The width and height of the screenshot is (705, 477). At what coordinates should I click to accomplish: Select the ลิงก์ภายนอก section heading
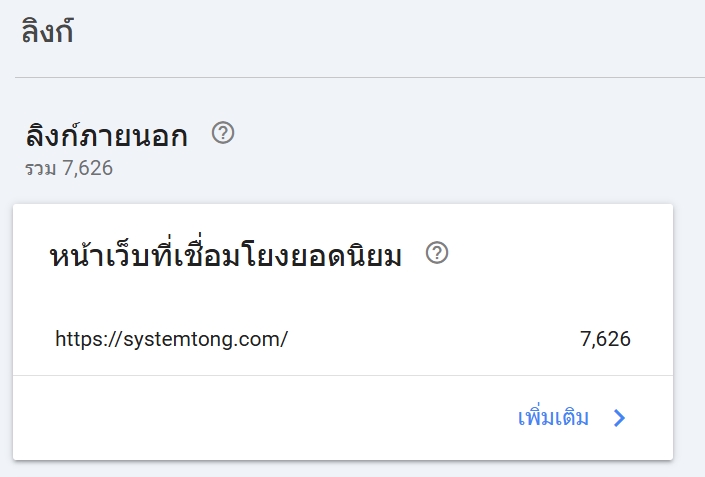[x=106, y=137]
